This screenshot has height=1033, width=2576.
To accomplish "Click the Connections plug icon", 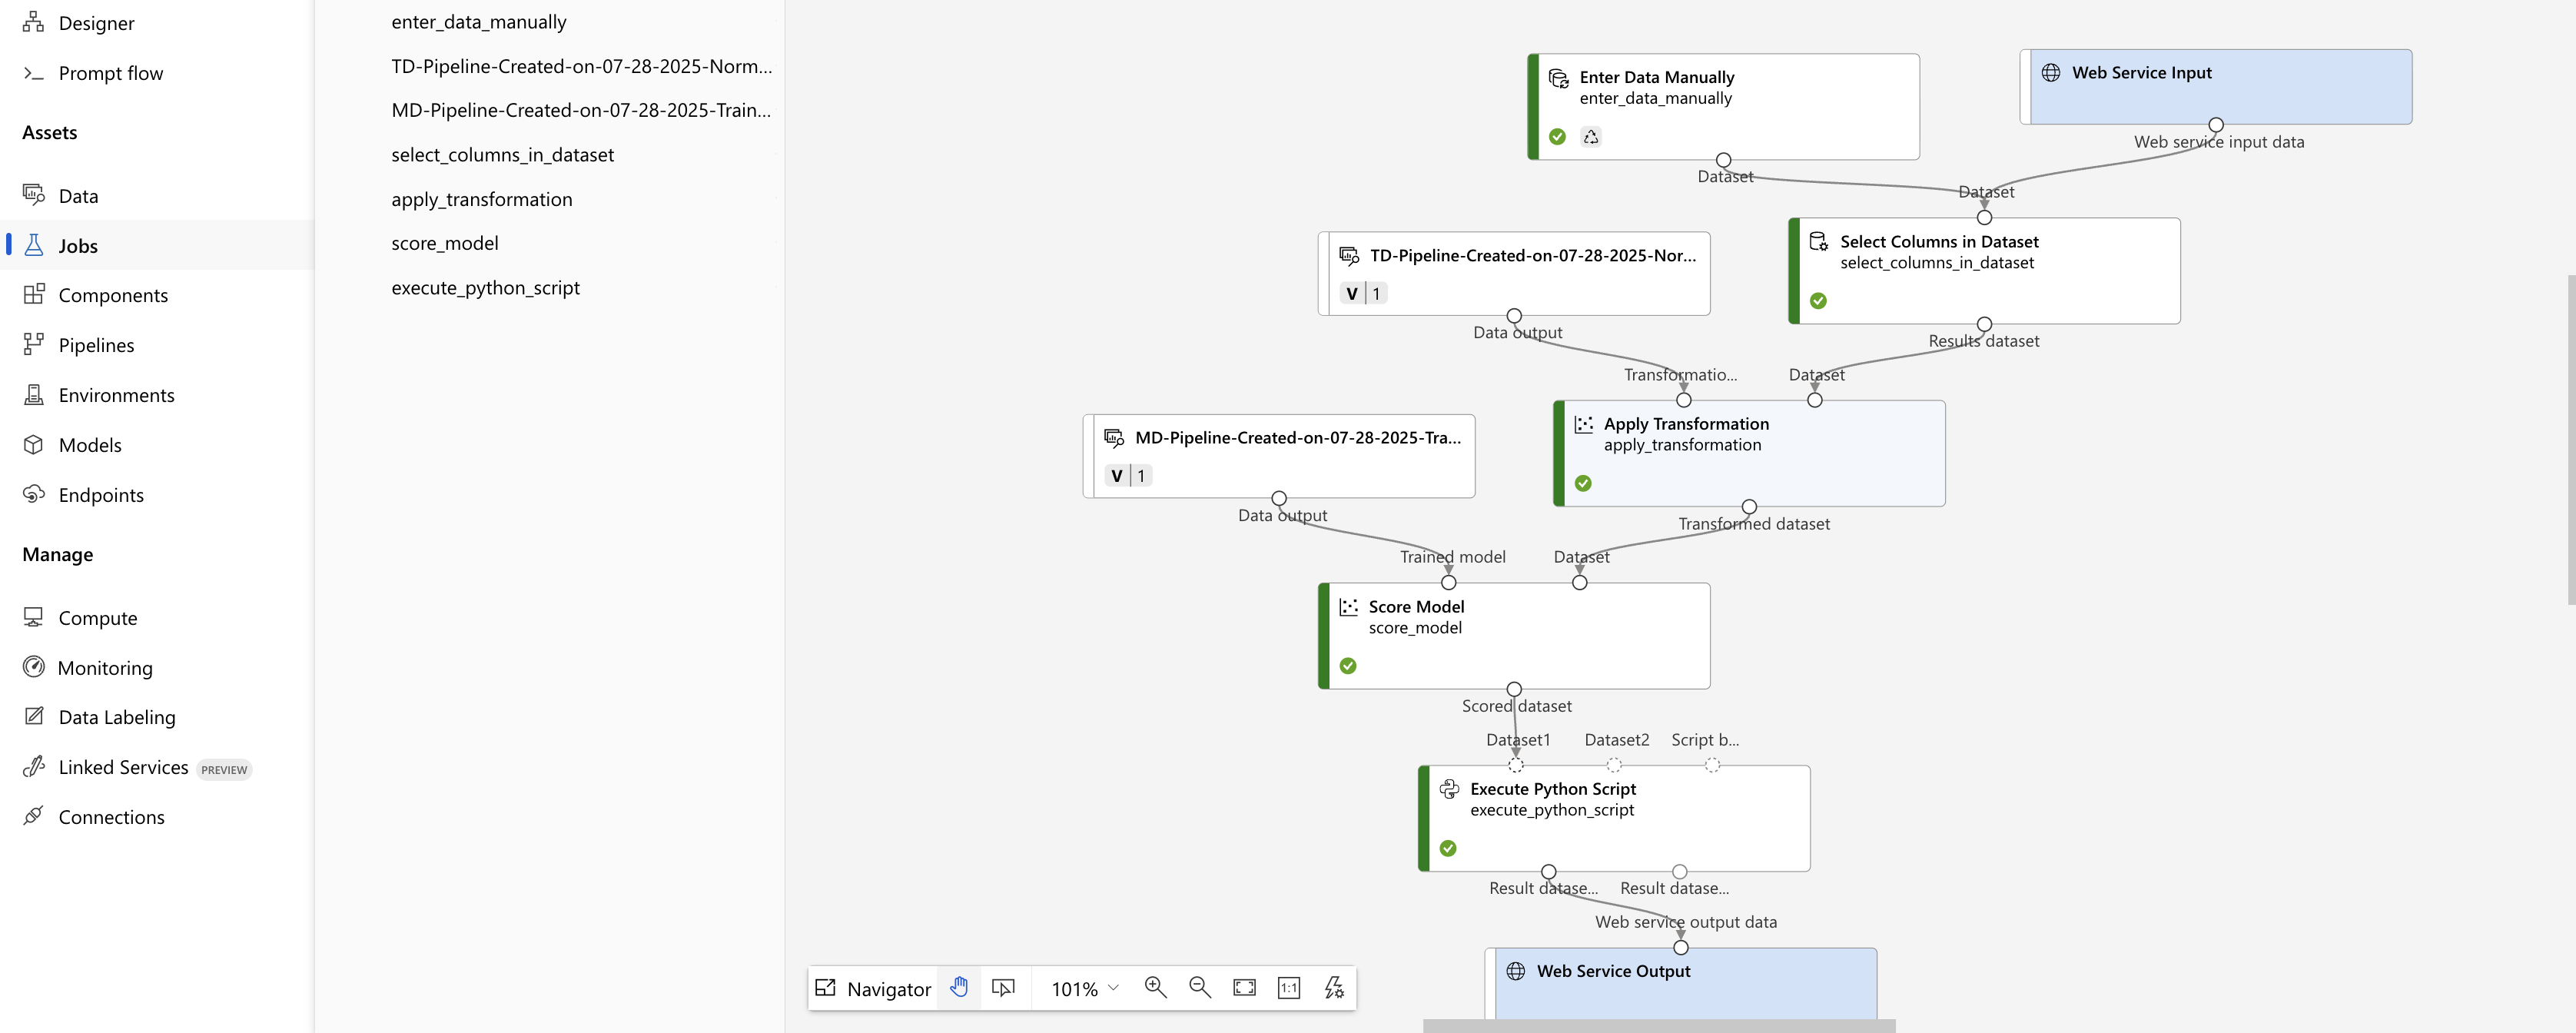I will pyautogui.click(x=33, y=816).
